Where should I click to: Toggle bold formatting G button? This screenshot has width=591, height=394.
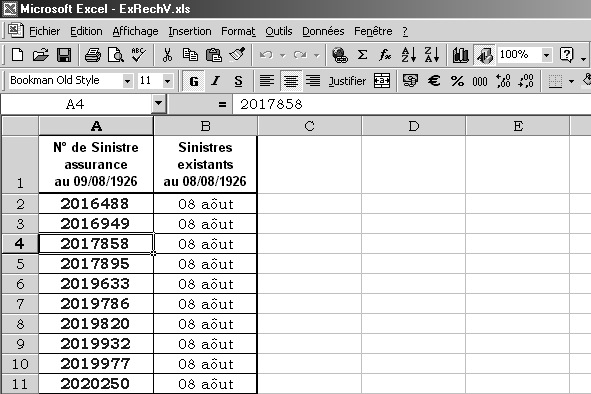click(193, 81)
